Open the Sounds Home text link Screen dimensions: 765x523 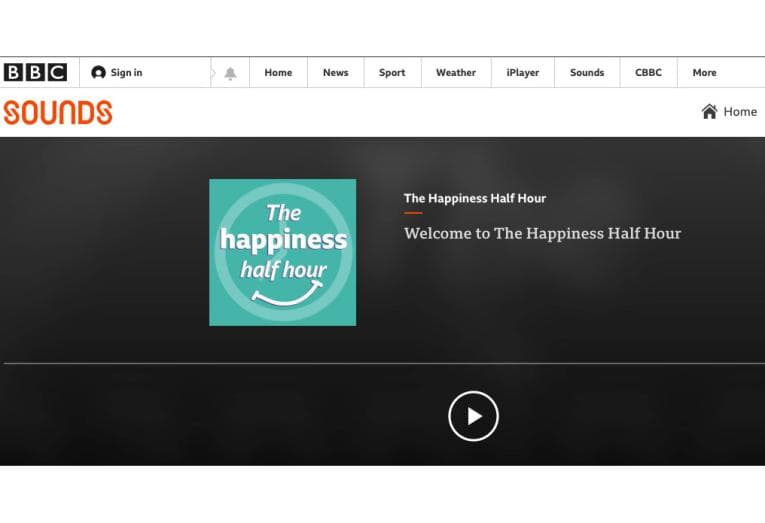[740, 112]
